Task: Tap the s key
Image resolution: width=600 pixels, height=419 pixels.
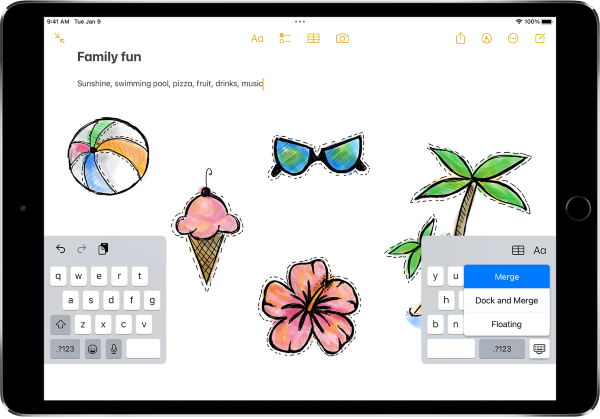Action: (x=91, y=300)
